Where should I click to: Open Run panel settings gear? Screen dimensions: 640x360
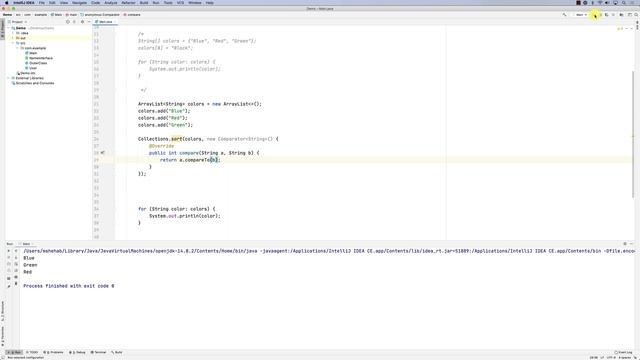[x=624, y=244]
